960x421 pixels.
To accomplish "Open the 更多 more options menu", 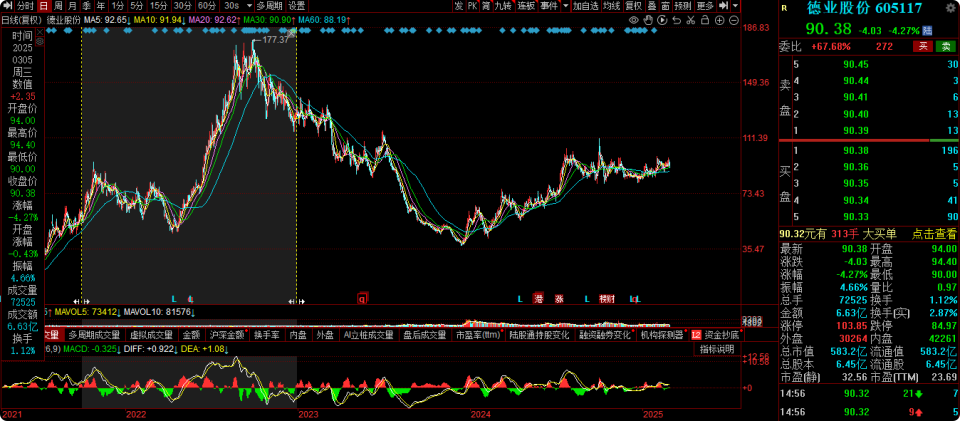I will [x=705, y=6].
